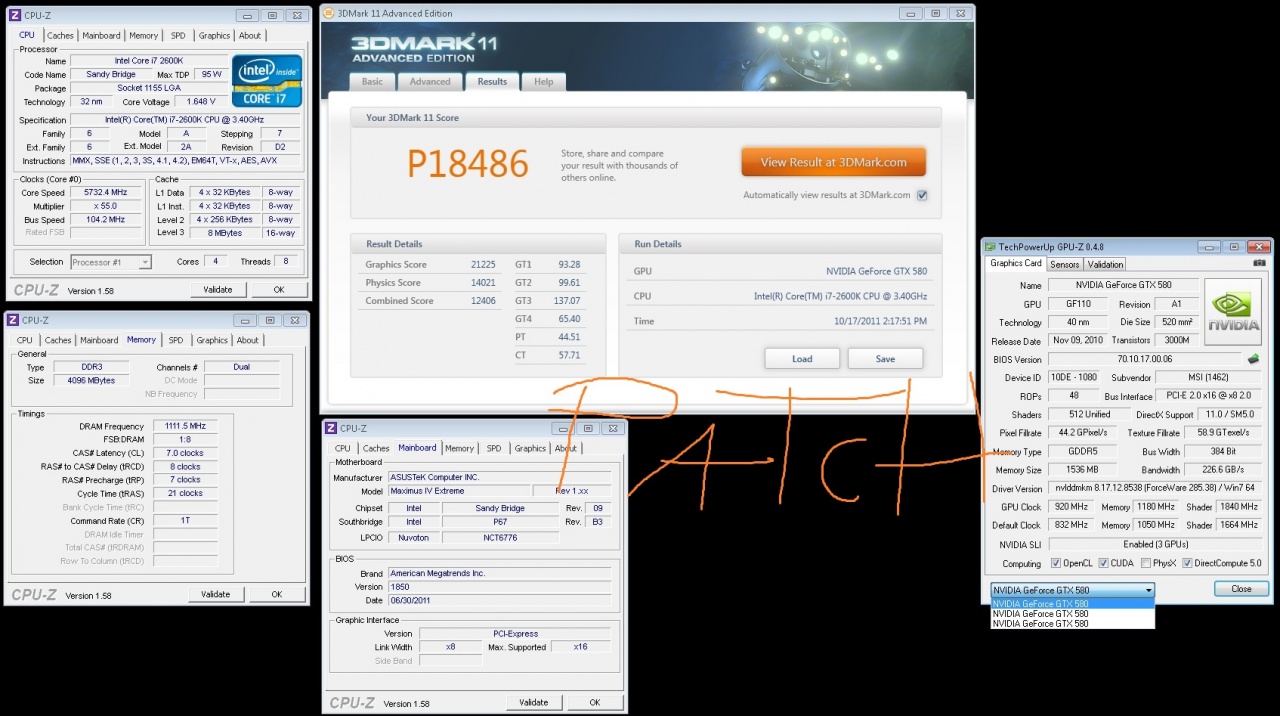Collapse the GPU selection dropdown in GPU-Z
The image size is (1280, 716).
coord(1148,590)
